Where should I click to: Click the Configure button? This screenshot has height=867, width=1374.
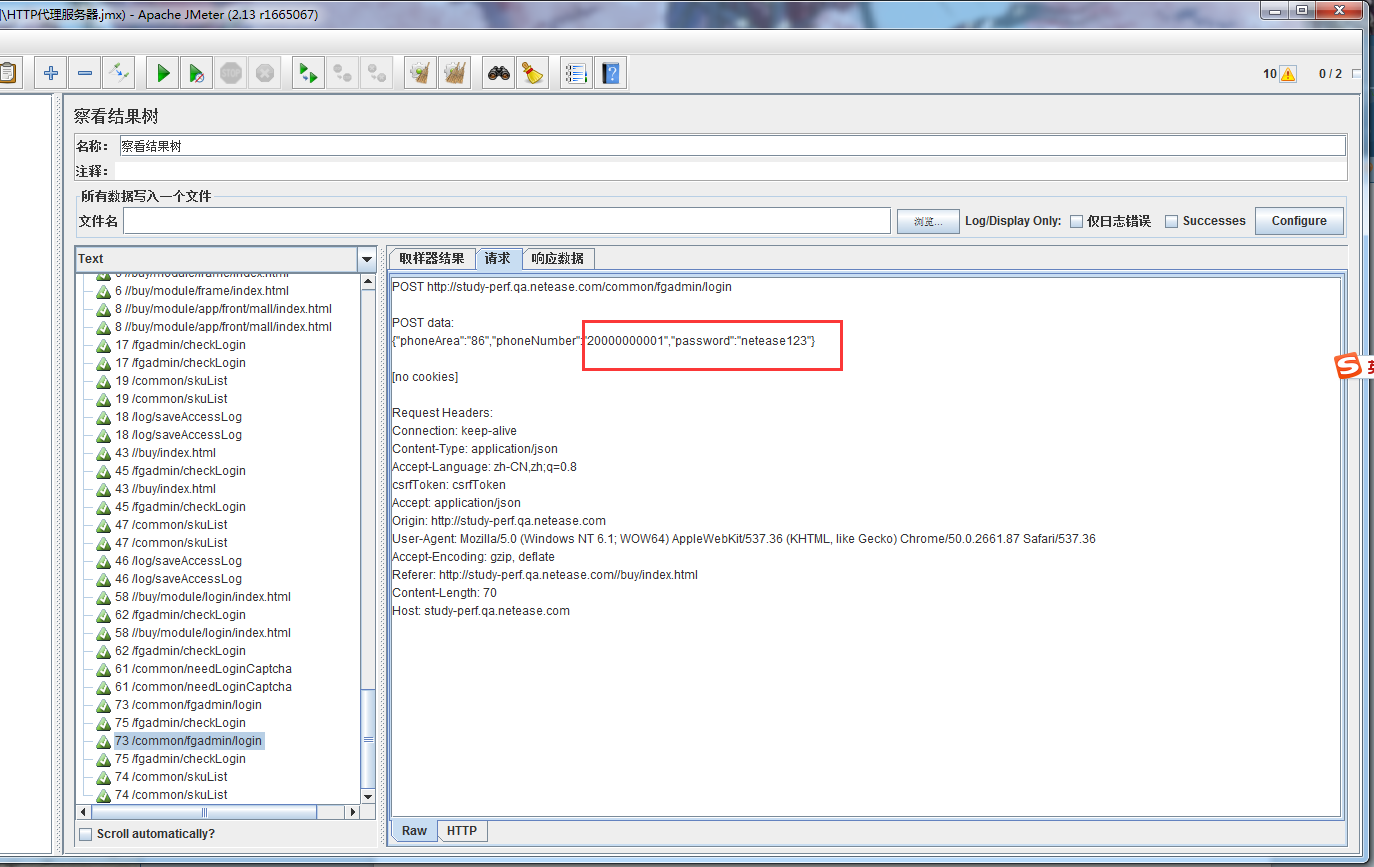click(x=1299, y=221)
